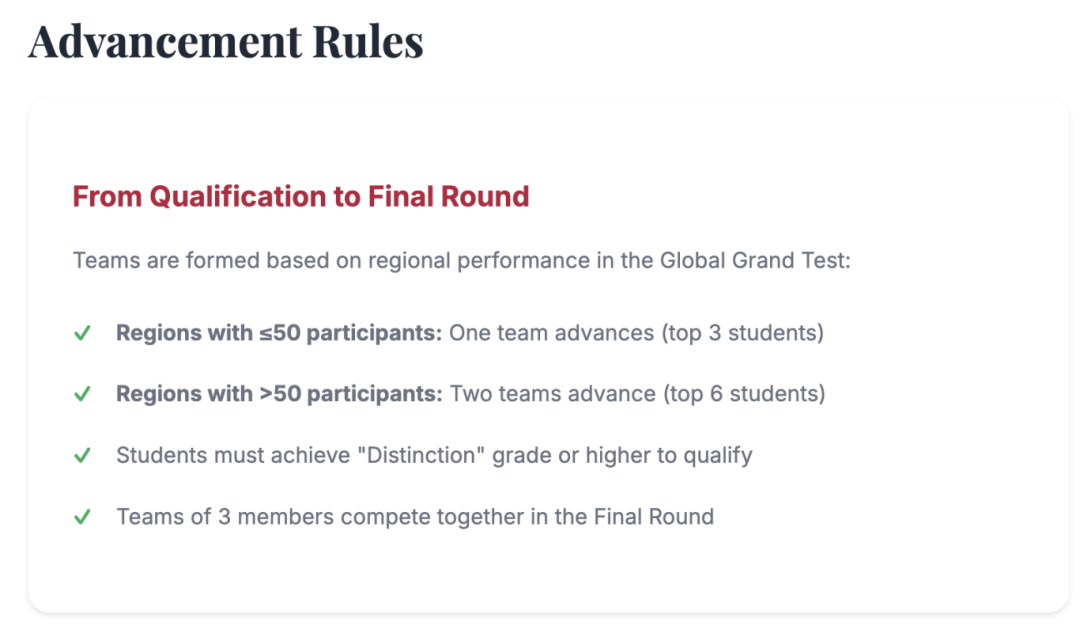This screenshot has height=633, width=1080.
Task: Click the checkmark beside '>50 participants' rule
Action: click(82, 394)
